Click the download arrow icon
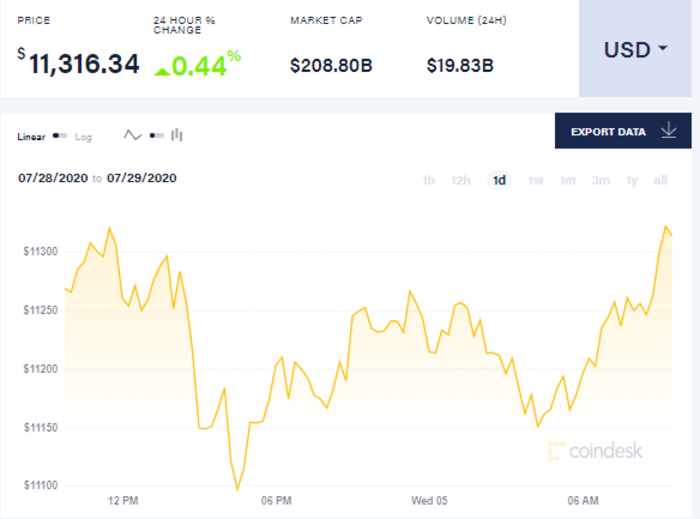 click(x=668, y=131)
